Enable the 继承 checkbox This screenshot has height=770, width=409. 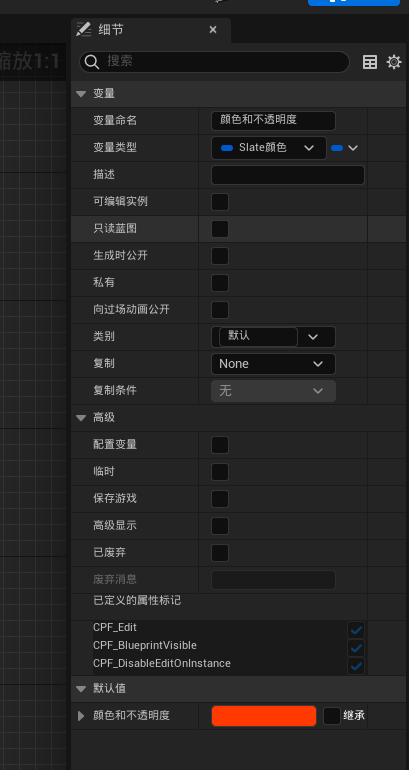pos(332,716)
